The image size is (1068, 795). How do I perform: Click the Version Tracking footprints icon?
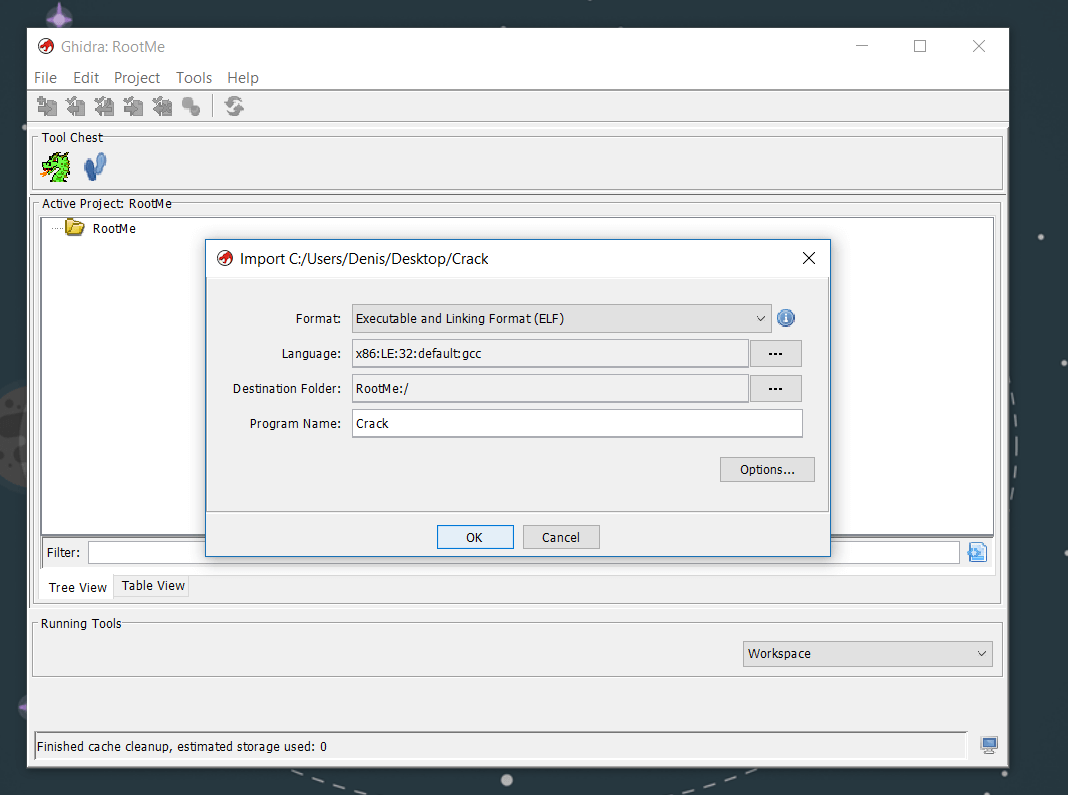click(95, 166)
